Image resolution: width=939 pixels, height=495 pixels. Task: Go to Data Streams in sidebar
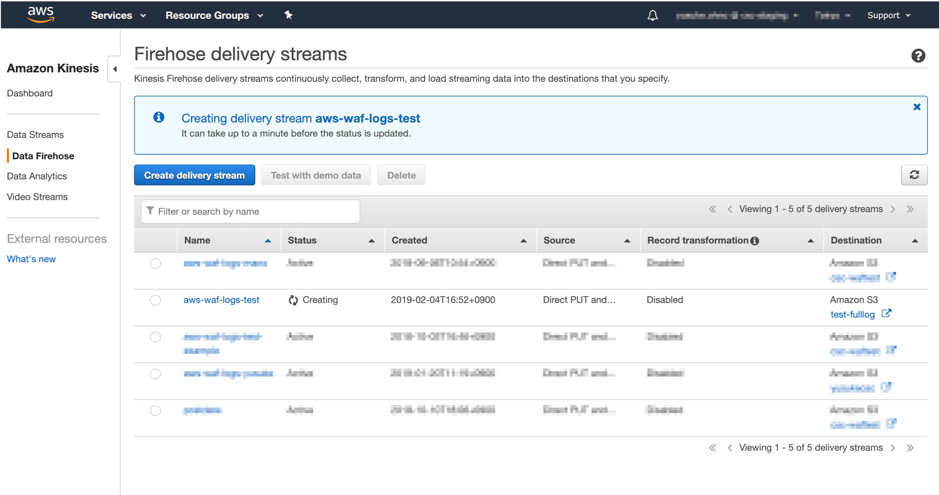pos(35,135)
